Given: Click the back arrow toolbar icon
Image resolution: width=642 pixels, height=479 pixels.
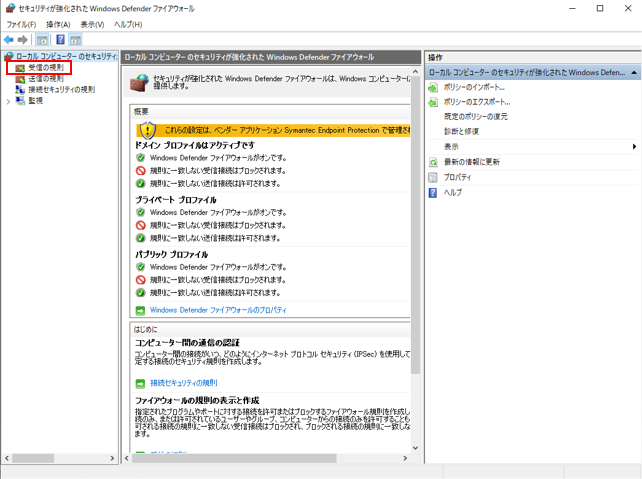Looking at the screenshot, I should 9,39.
